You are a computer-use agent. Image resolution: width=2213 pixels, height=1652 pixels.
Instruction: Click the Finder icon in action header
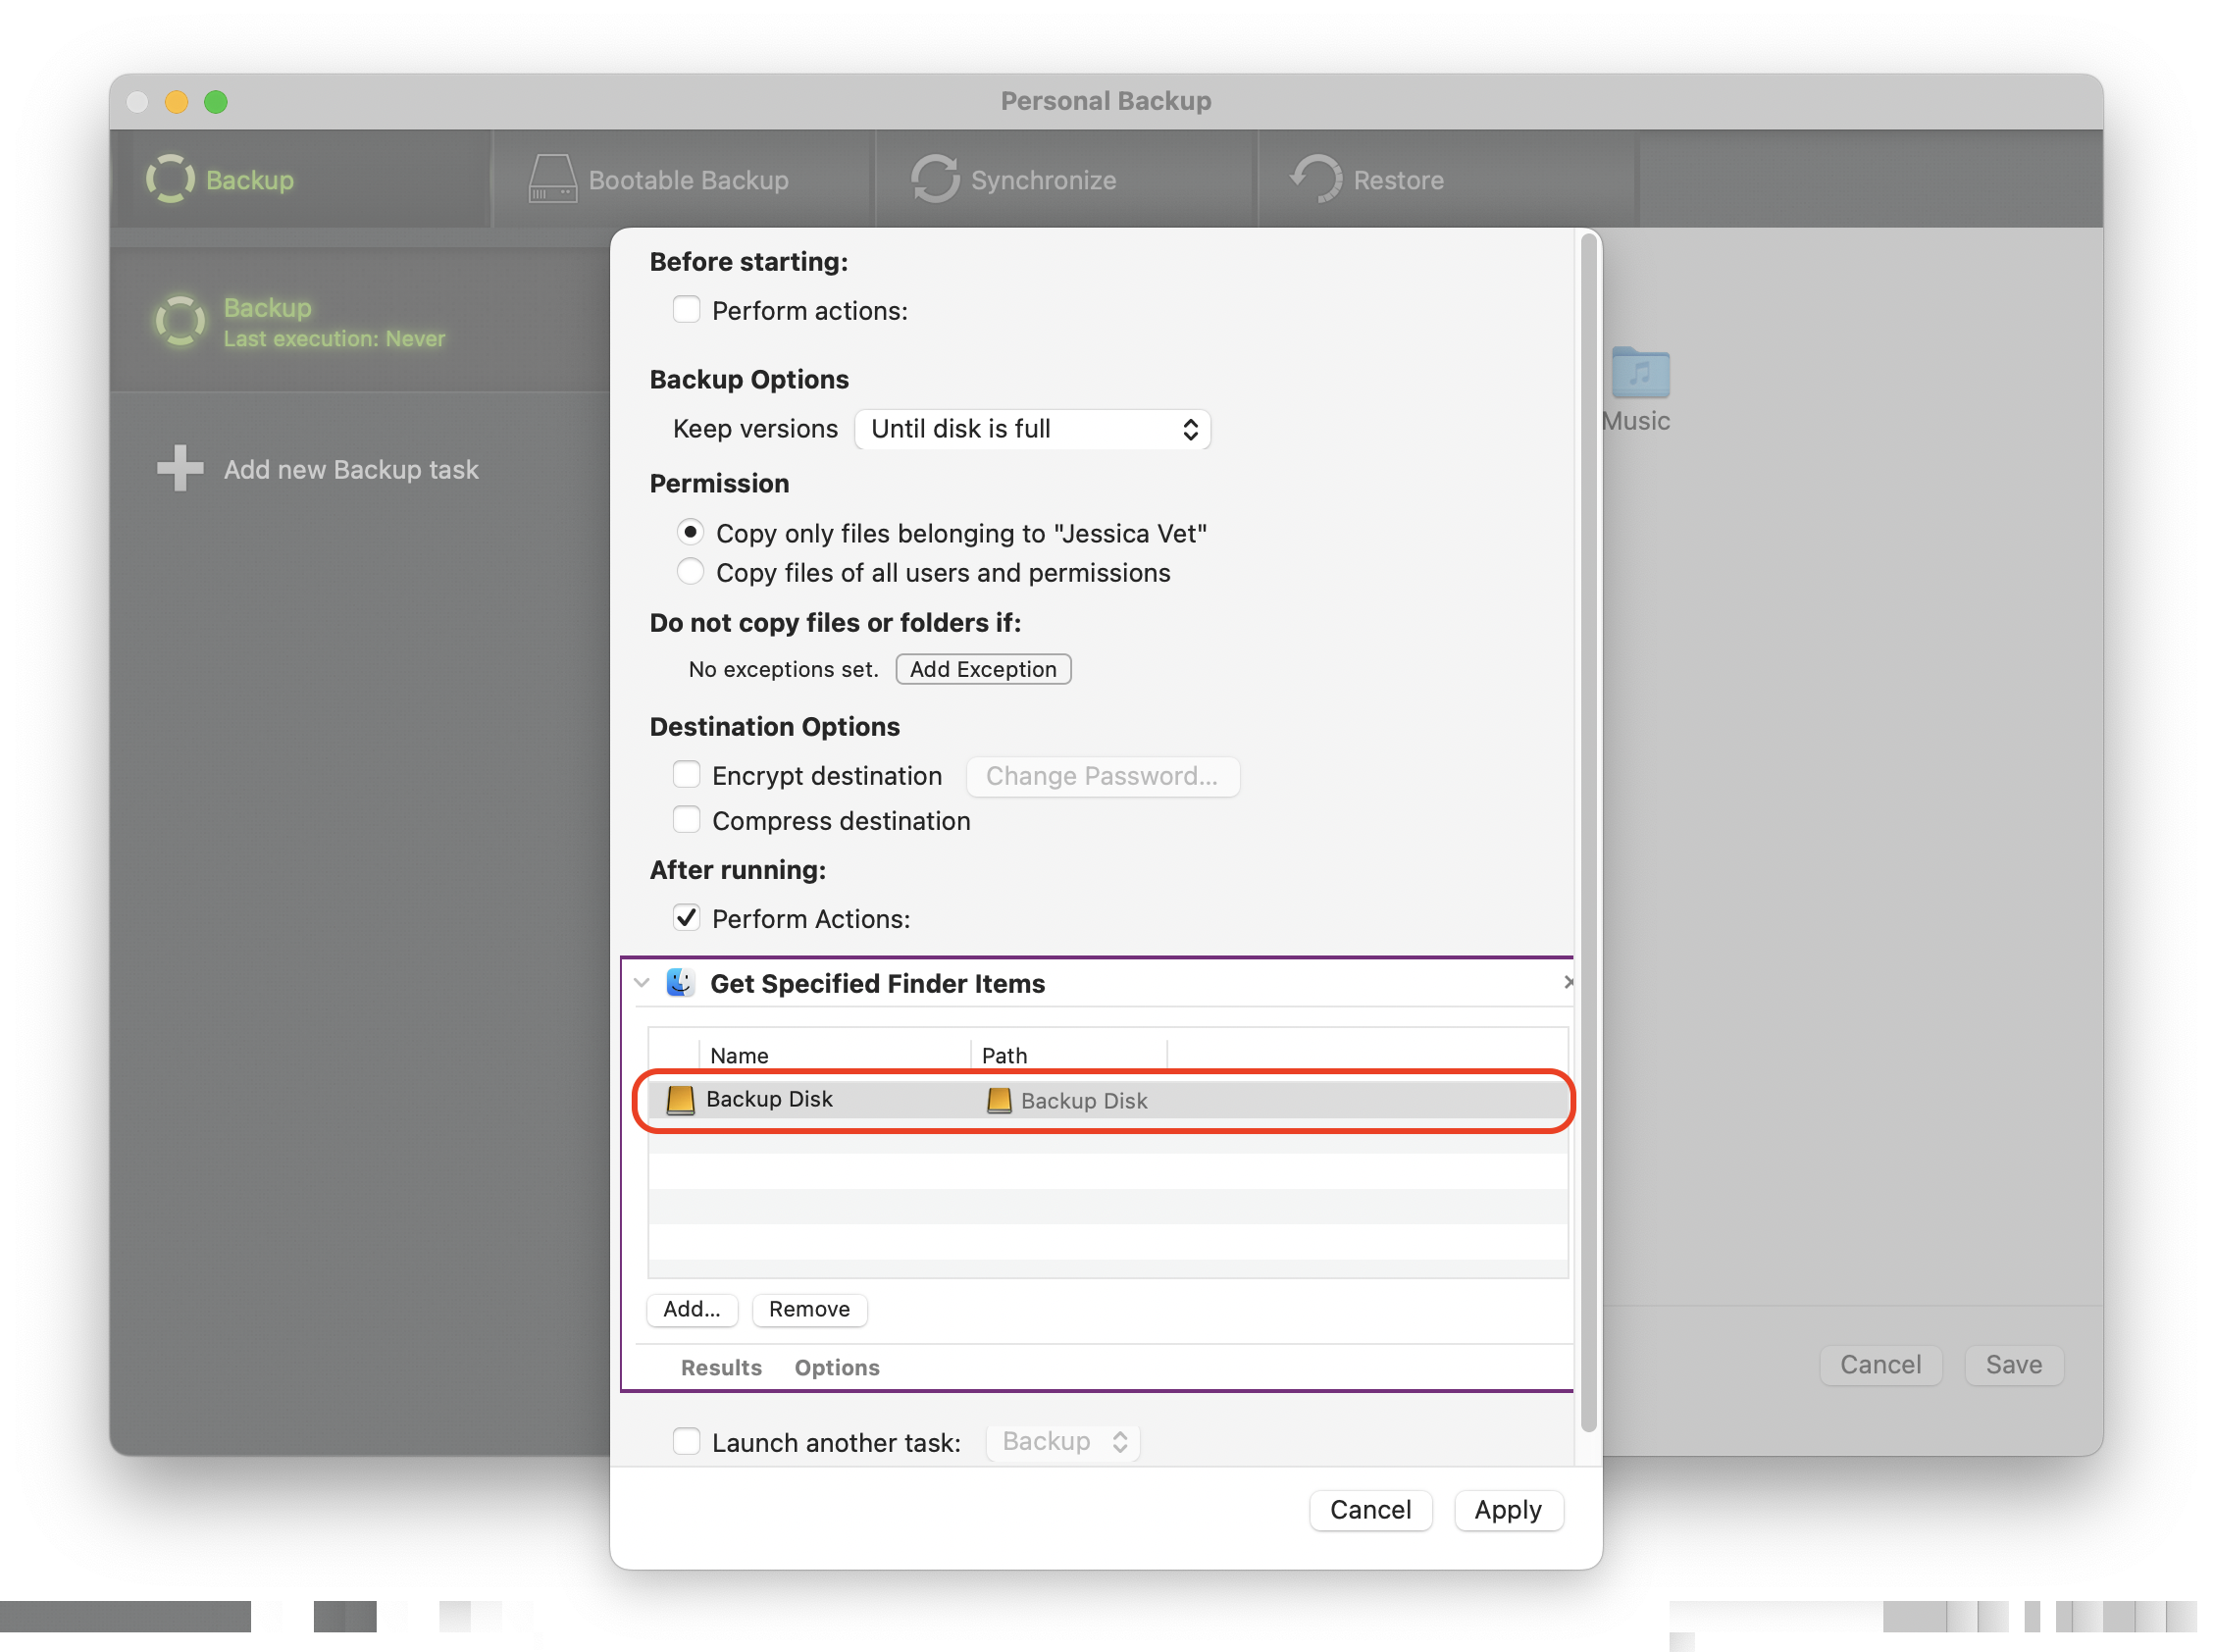(x=680, y=983)
